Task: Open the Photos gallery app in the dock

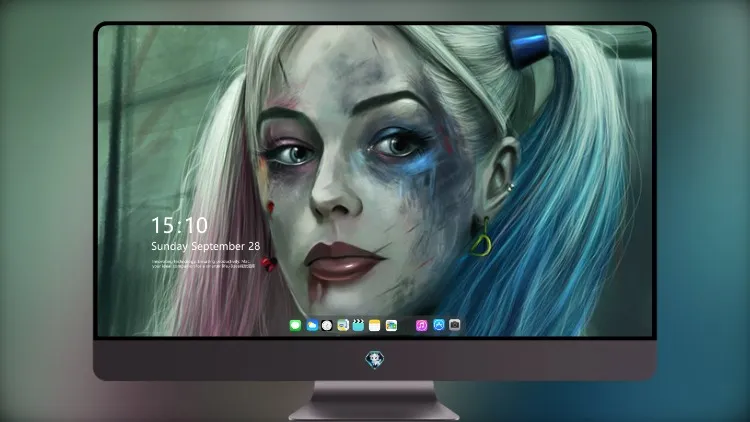Action: click(x=391, y=325)
